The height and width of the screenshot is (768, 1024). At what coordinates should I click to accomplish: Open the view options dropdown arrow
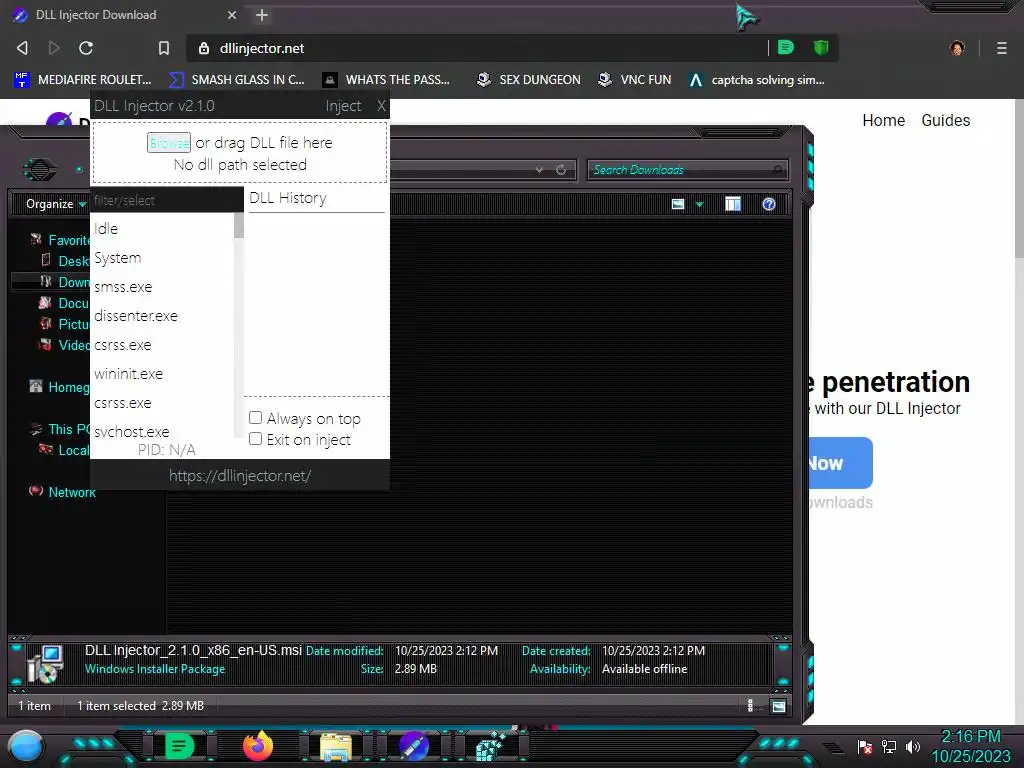tap(699, 204)
